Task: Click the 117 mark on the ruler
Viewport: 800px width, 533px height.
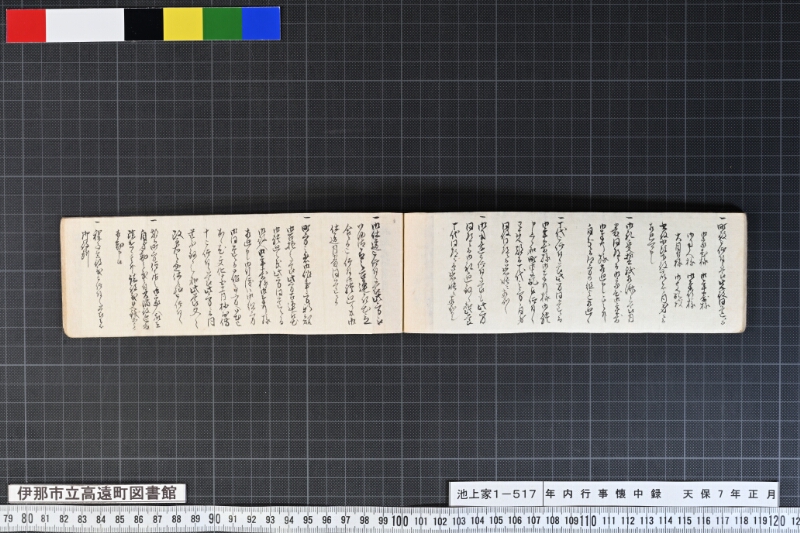Action: (722, 521)
